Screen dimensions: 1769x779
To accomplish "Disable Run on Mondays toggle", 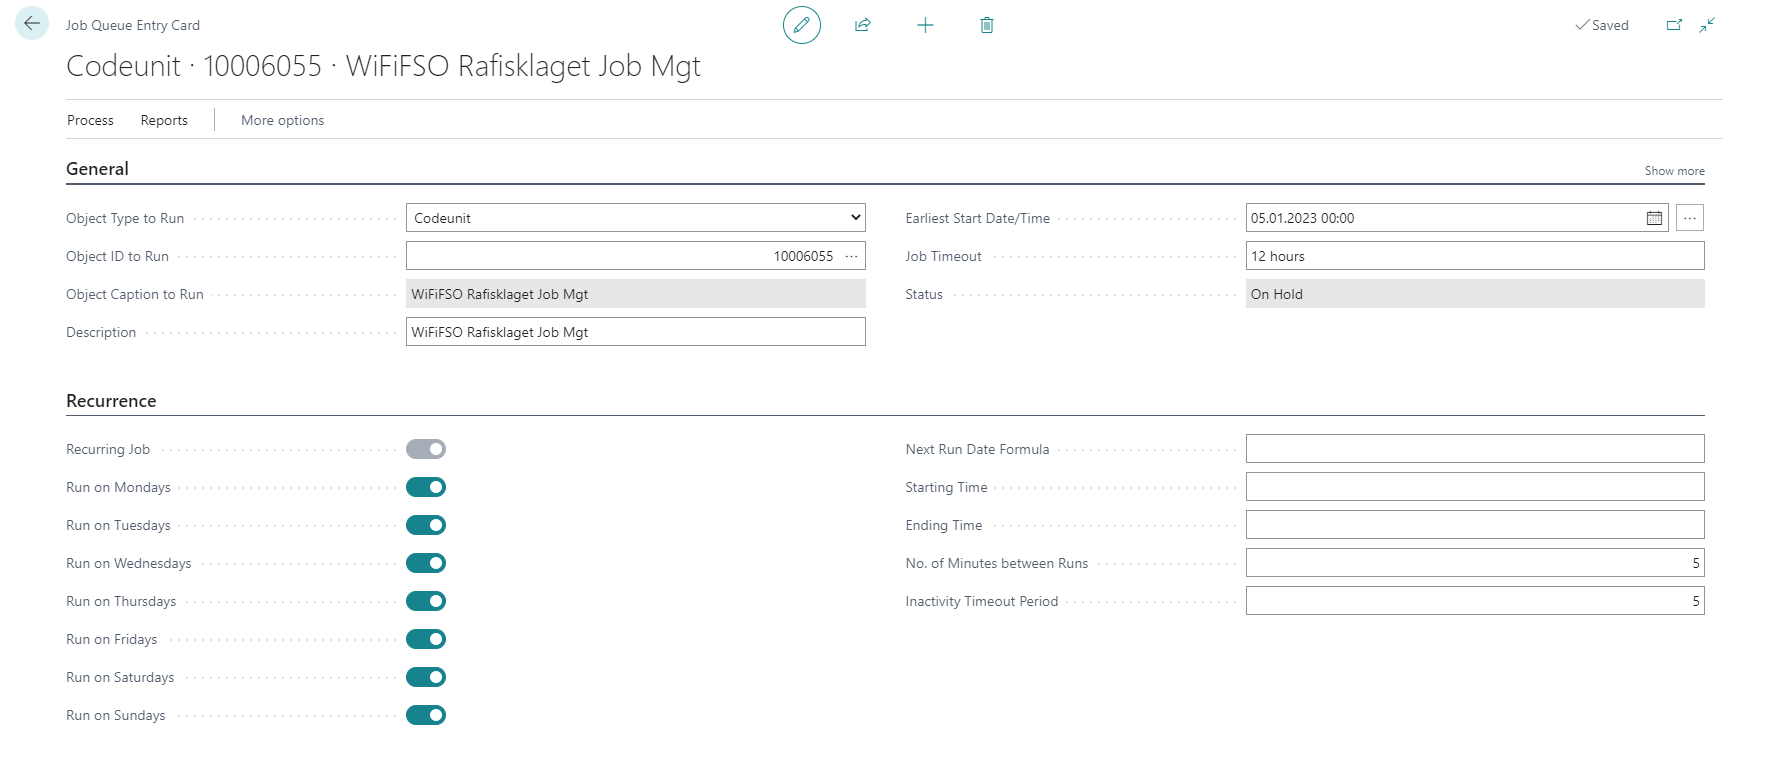I will click(426, 487).
